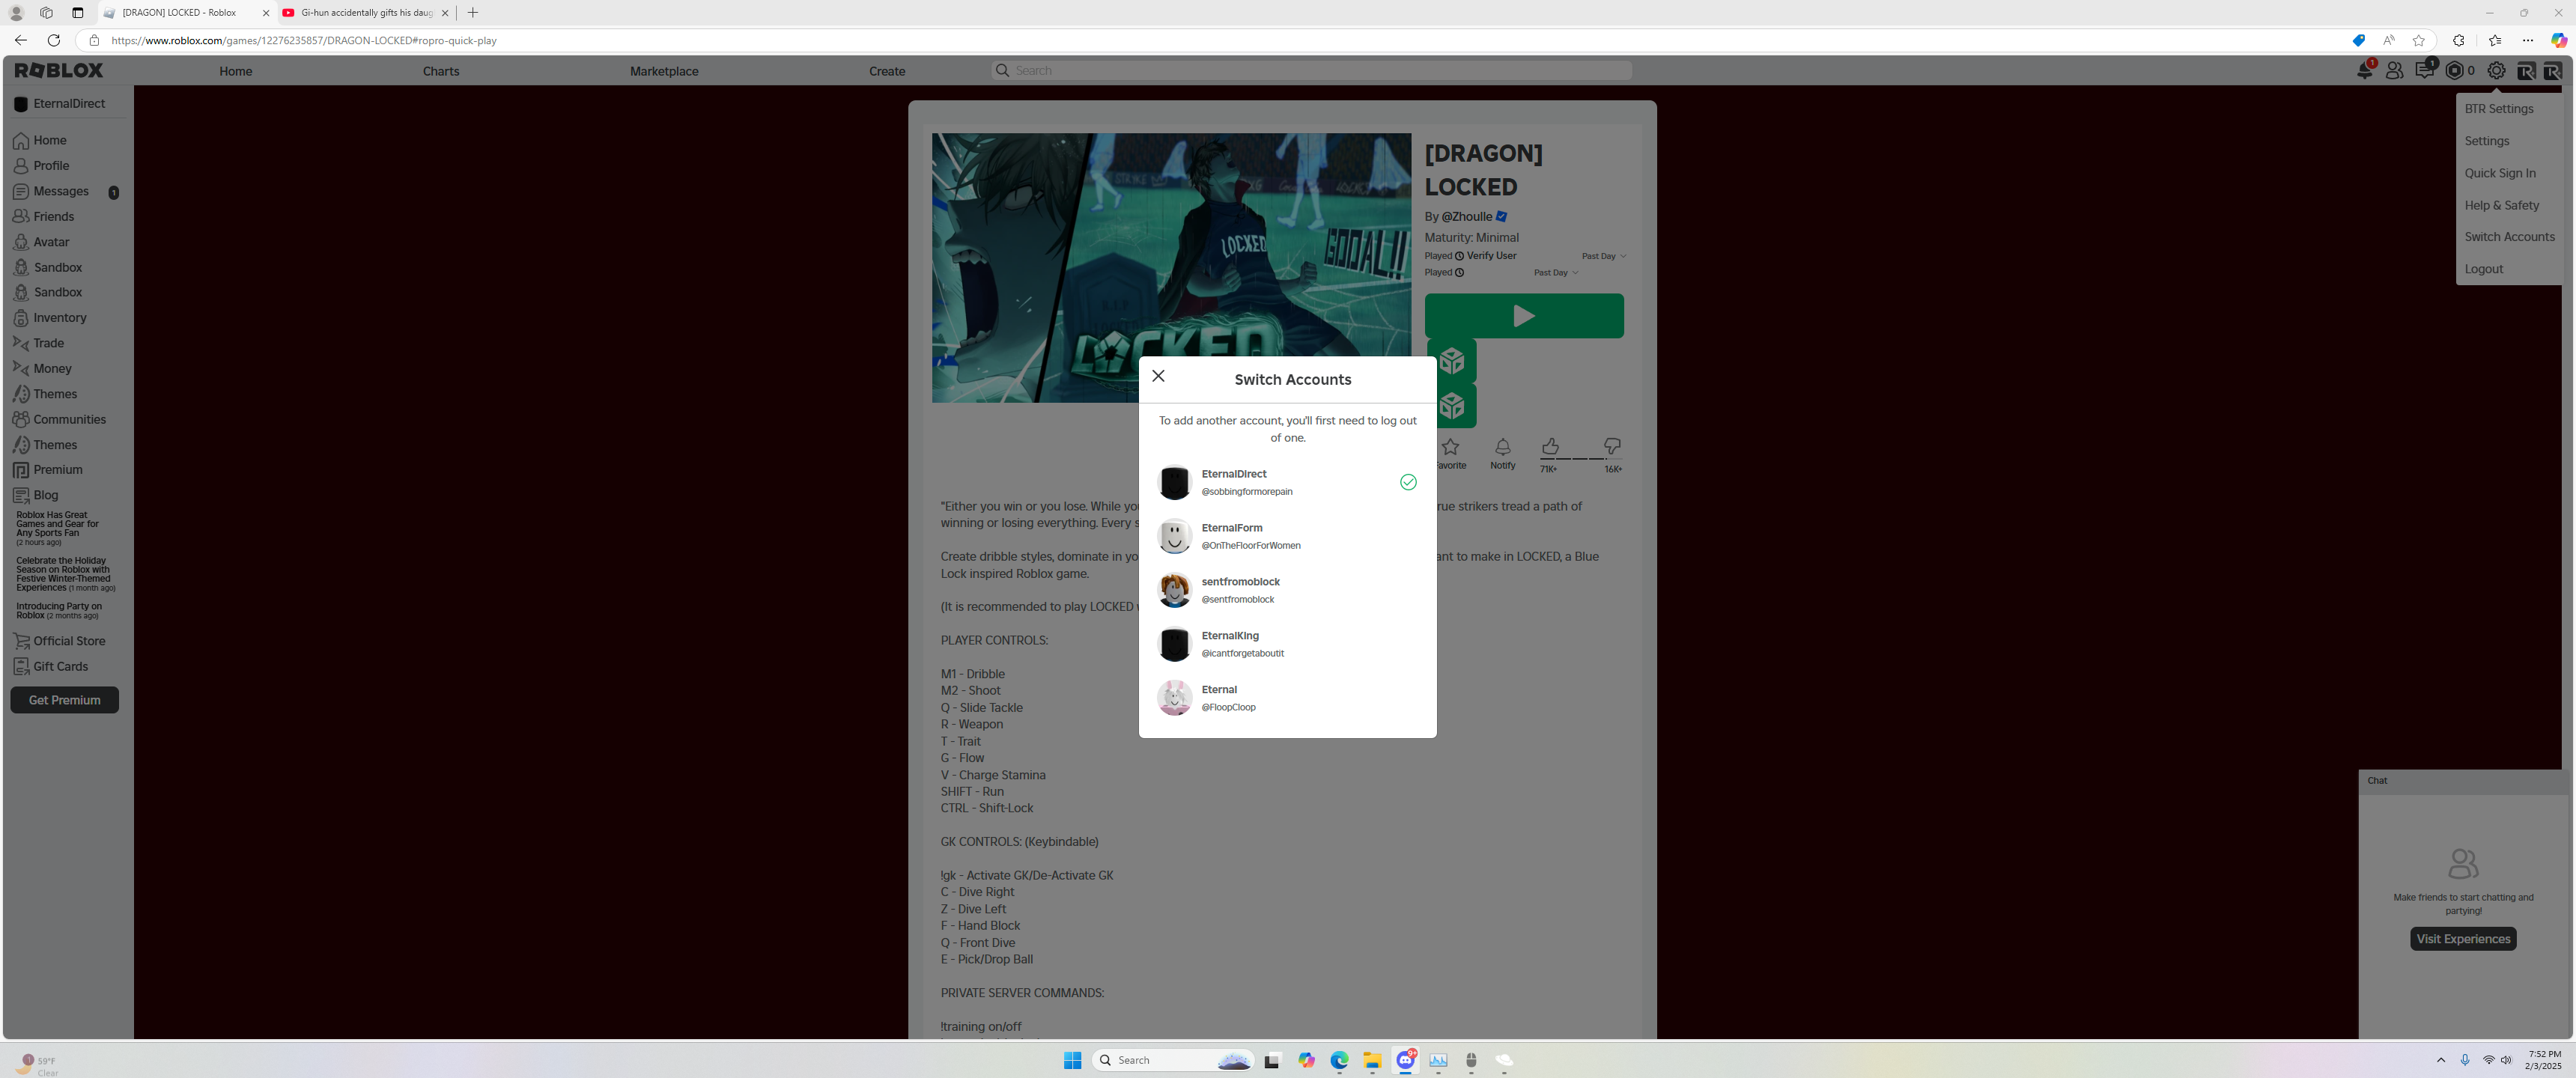
Task: Show hidden system tray icons chevron
Action: click(x=2440, y=1060)
